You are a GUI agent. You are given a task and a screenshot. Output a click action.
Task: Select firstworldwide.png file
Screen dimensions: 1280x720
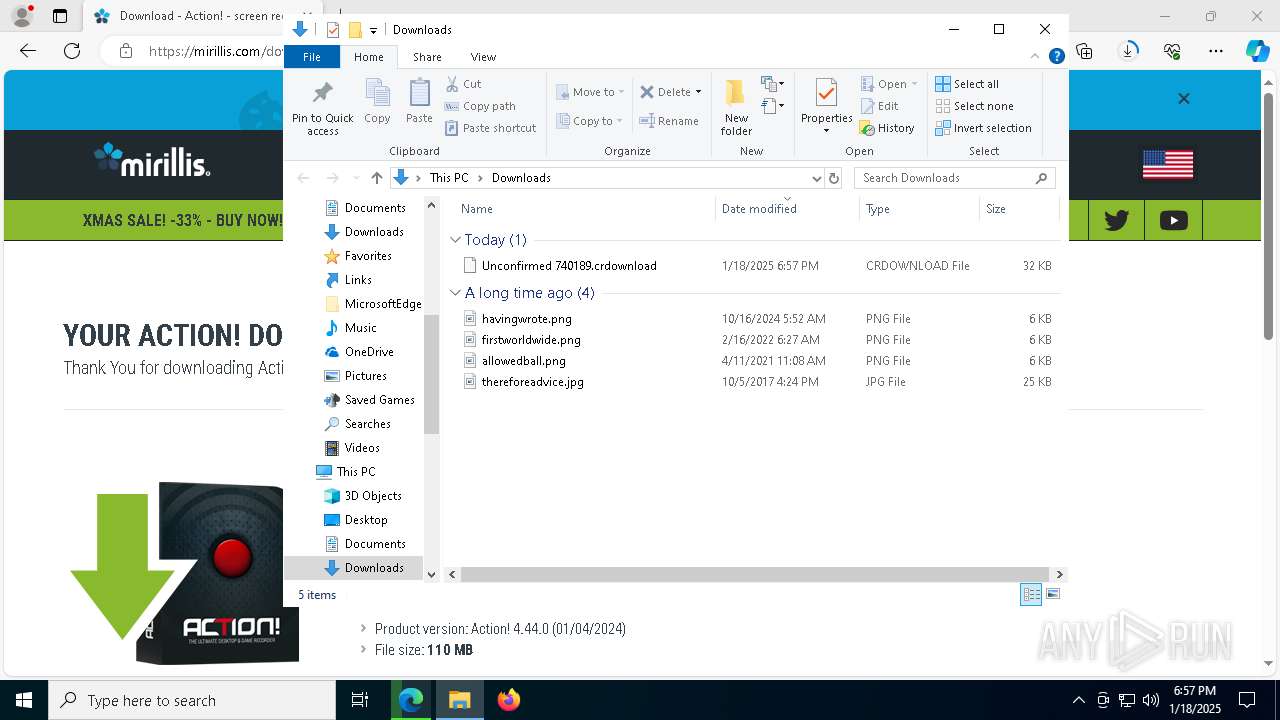(531, 340)
